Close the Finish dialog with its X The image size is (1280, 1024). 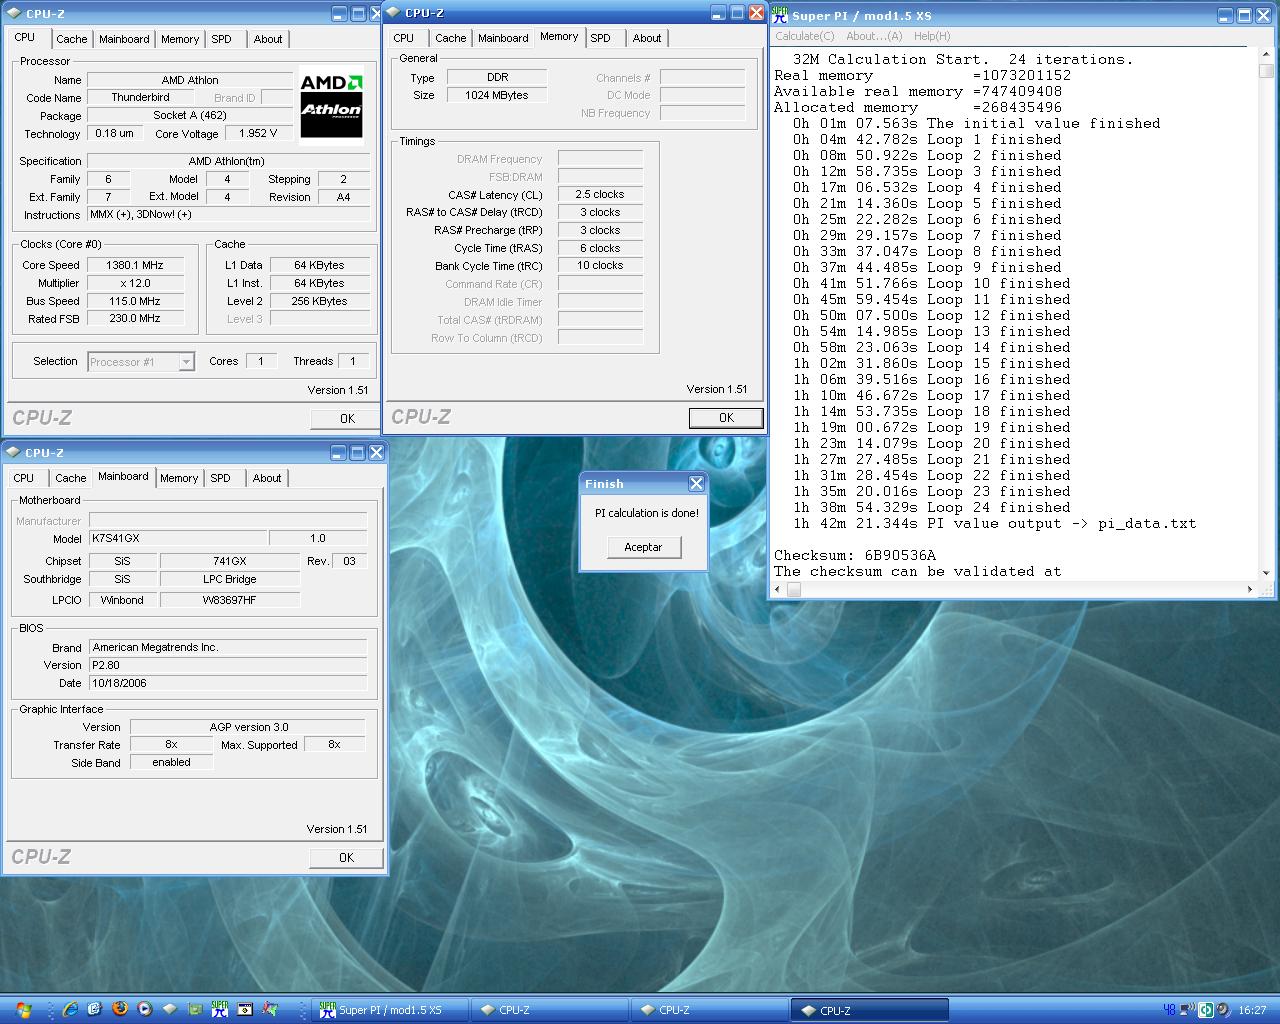(696, 483)
